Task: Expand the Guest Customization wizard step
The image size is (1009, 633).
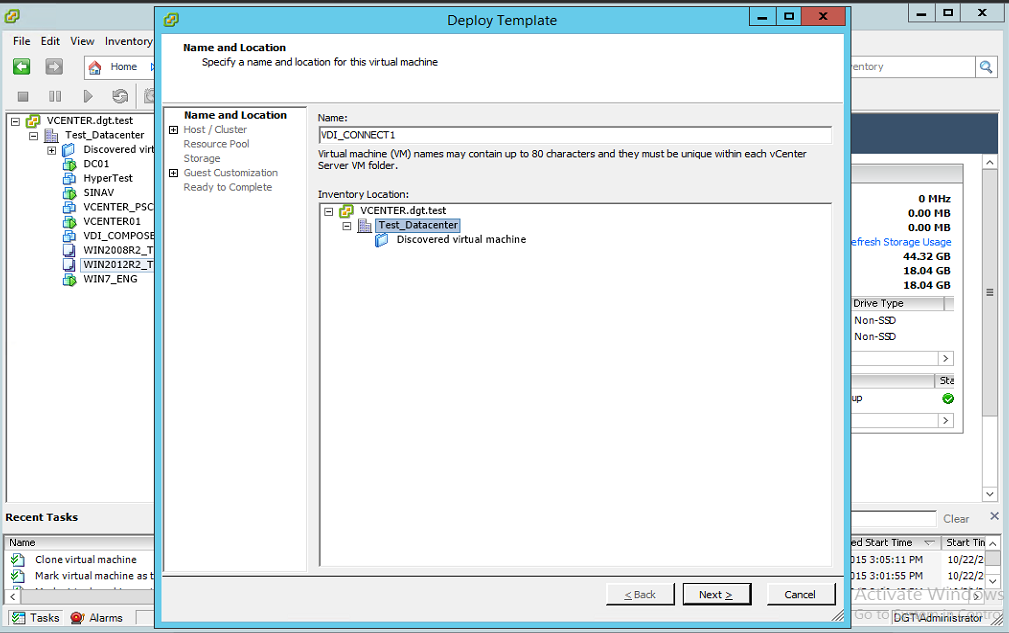Action: tap(173, 173)
